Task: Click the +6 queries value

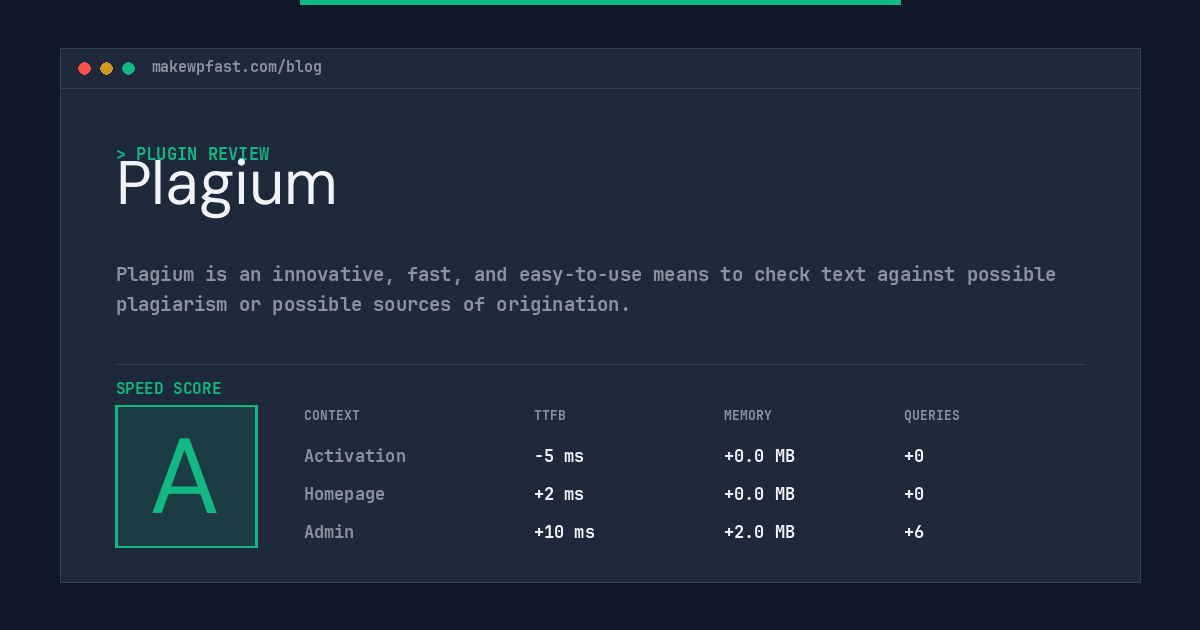Action: pos(914,532)
